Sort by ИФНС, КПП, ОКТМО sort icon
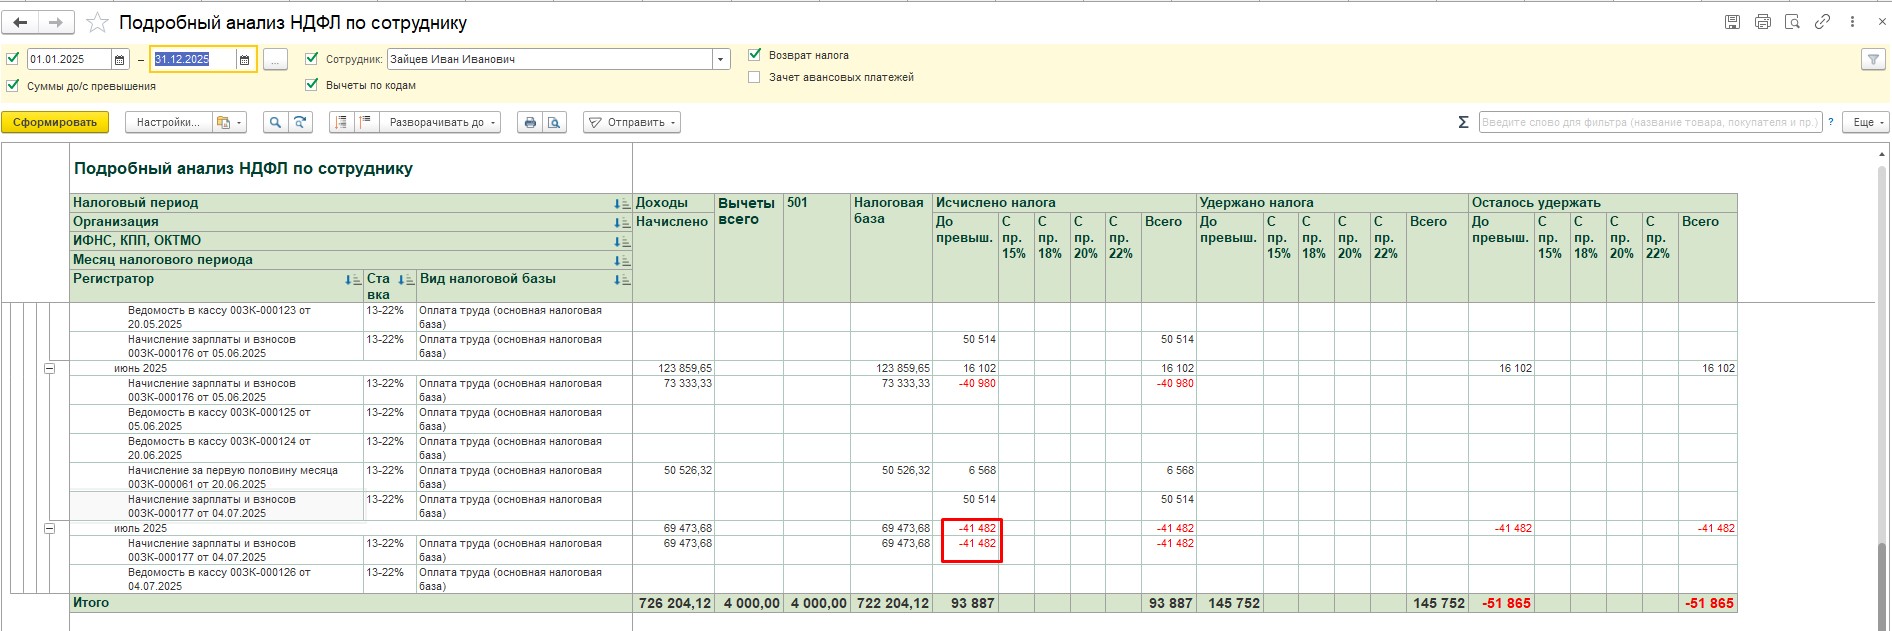The width and height of the screenshot is (1892, 631). pyautogui.click(x=621, y=241)
